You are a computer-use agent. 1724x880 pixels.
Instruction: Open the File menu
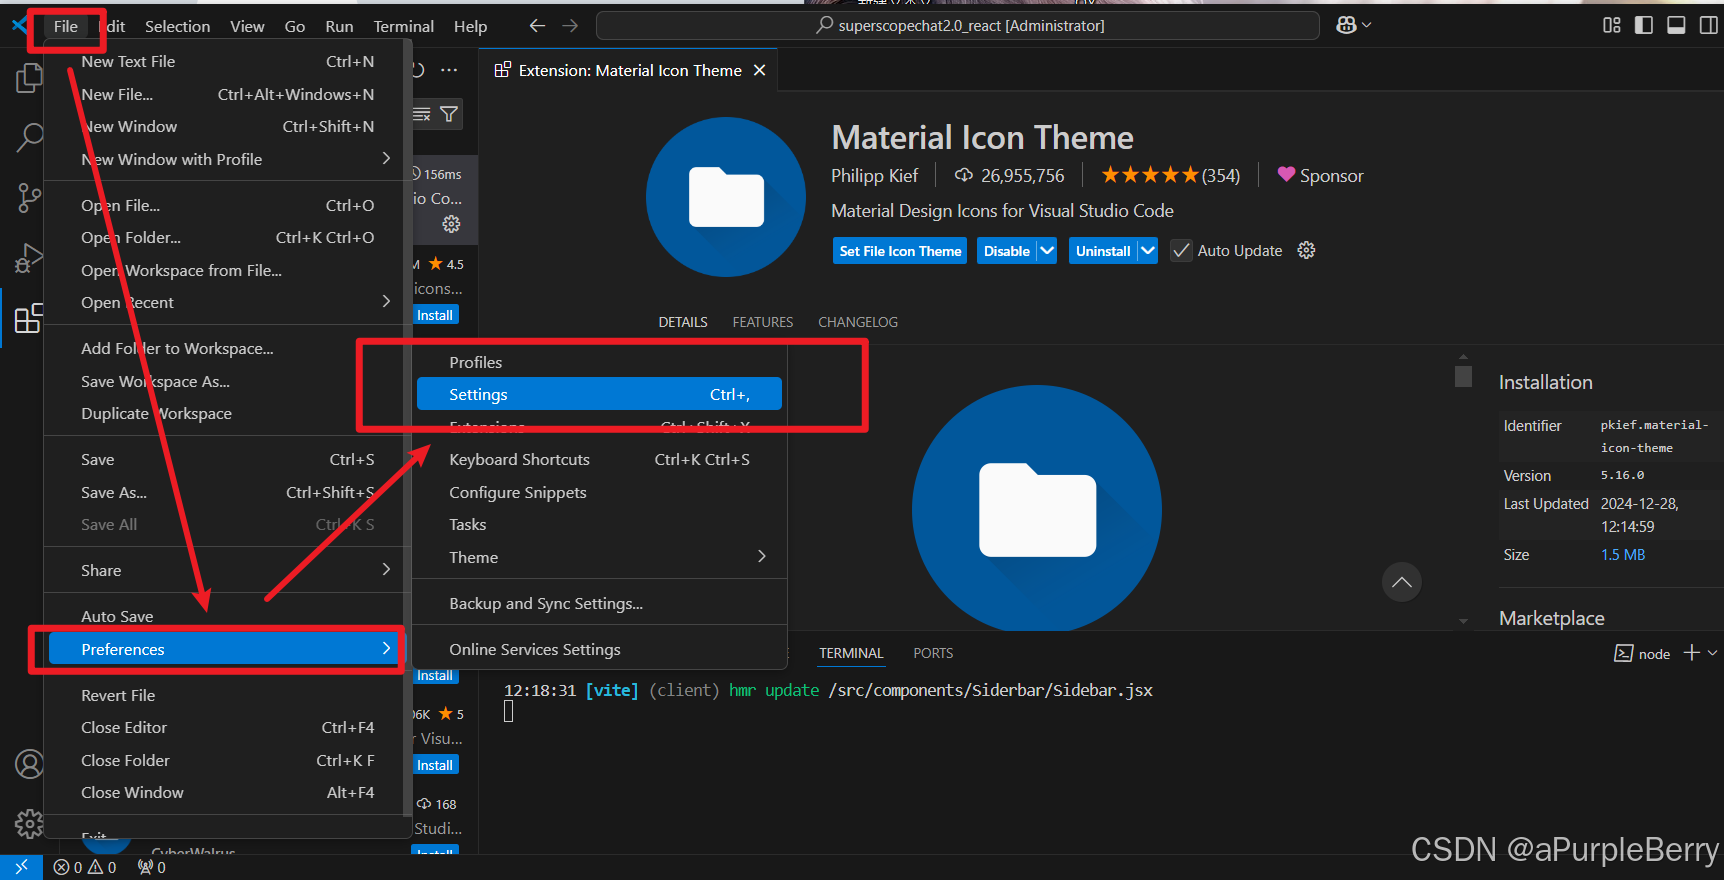[66, 26]
